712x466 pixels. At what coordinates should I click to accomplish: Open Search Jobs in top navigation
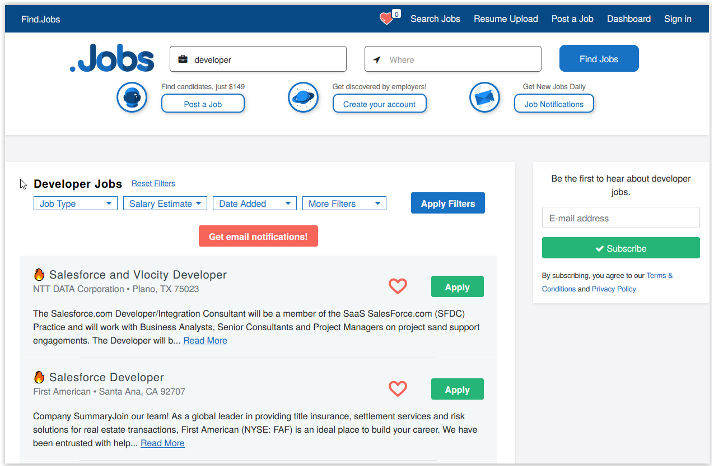(x=435, y=19)
